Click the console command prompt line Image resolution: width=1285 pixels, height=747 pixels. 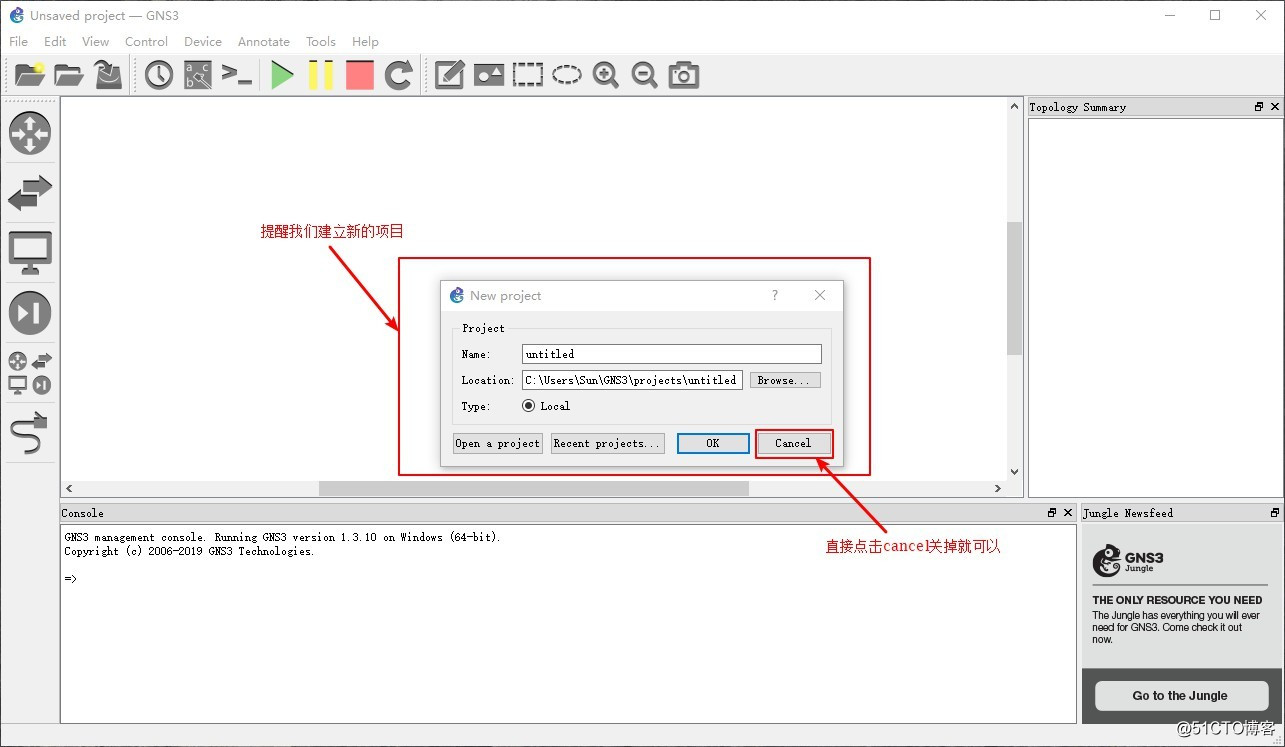(x=71, y=579)
